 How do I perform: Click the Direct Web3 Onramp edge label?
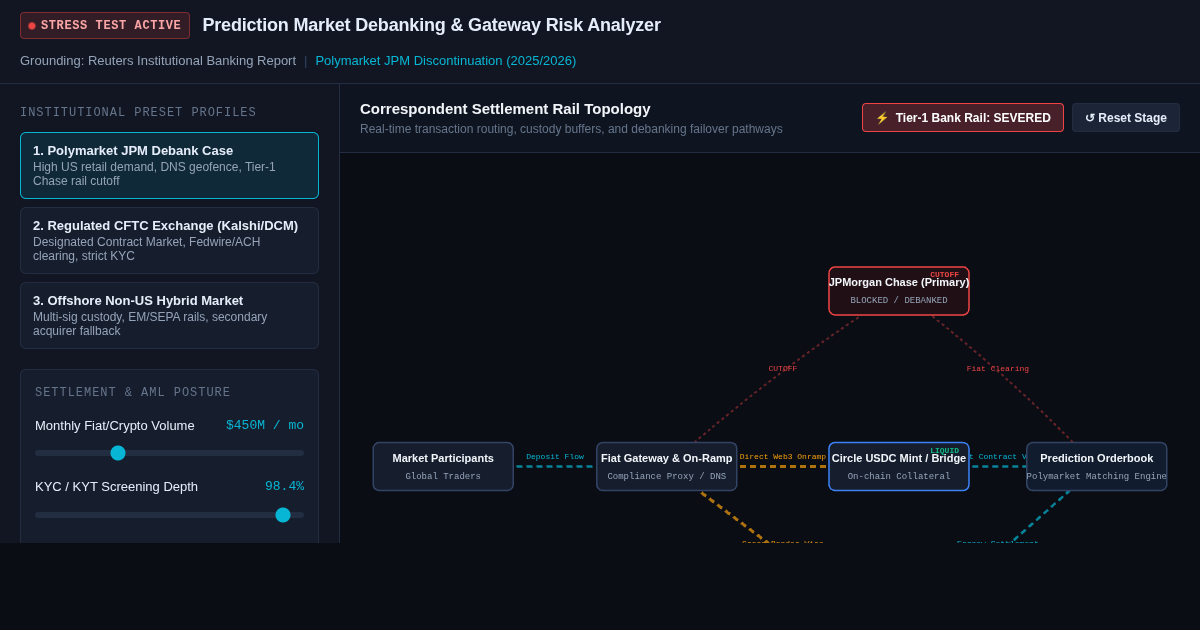(783, 457)
